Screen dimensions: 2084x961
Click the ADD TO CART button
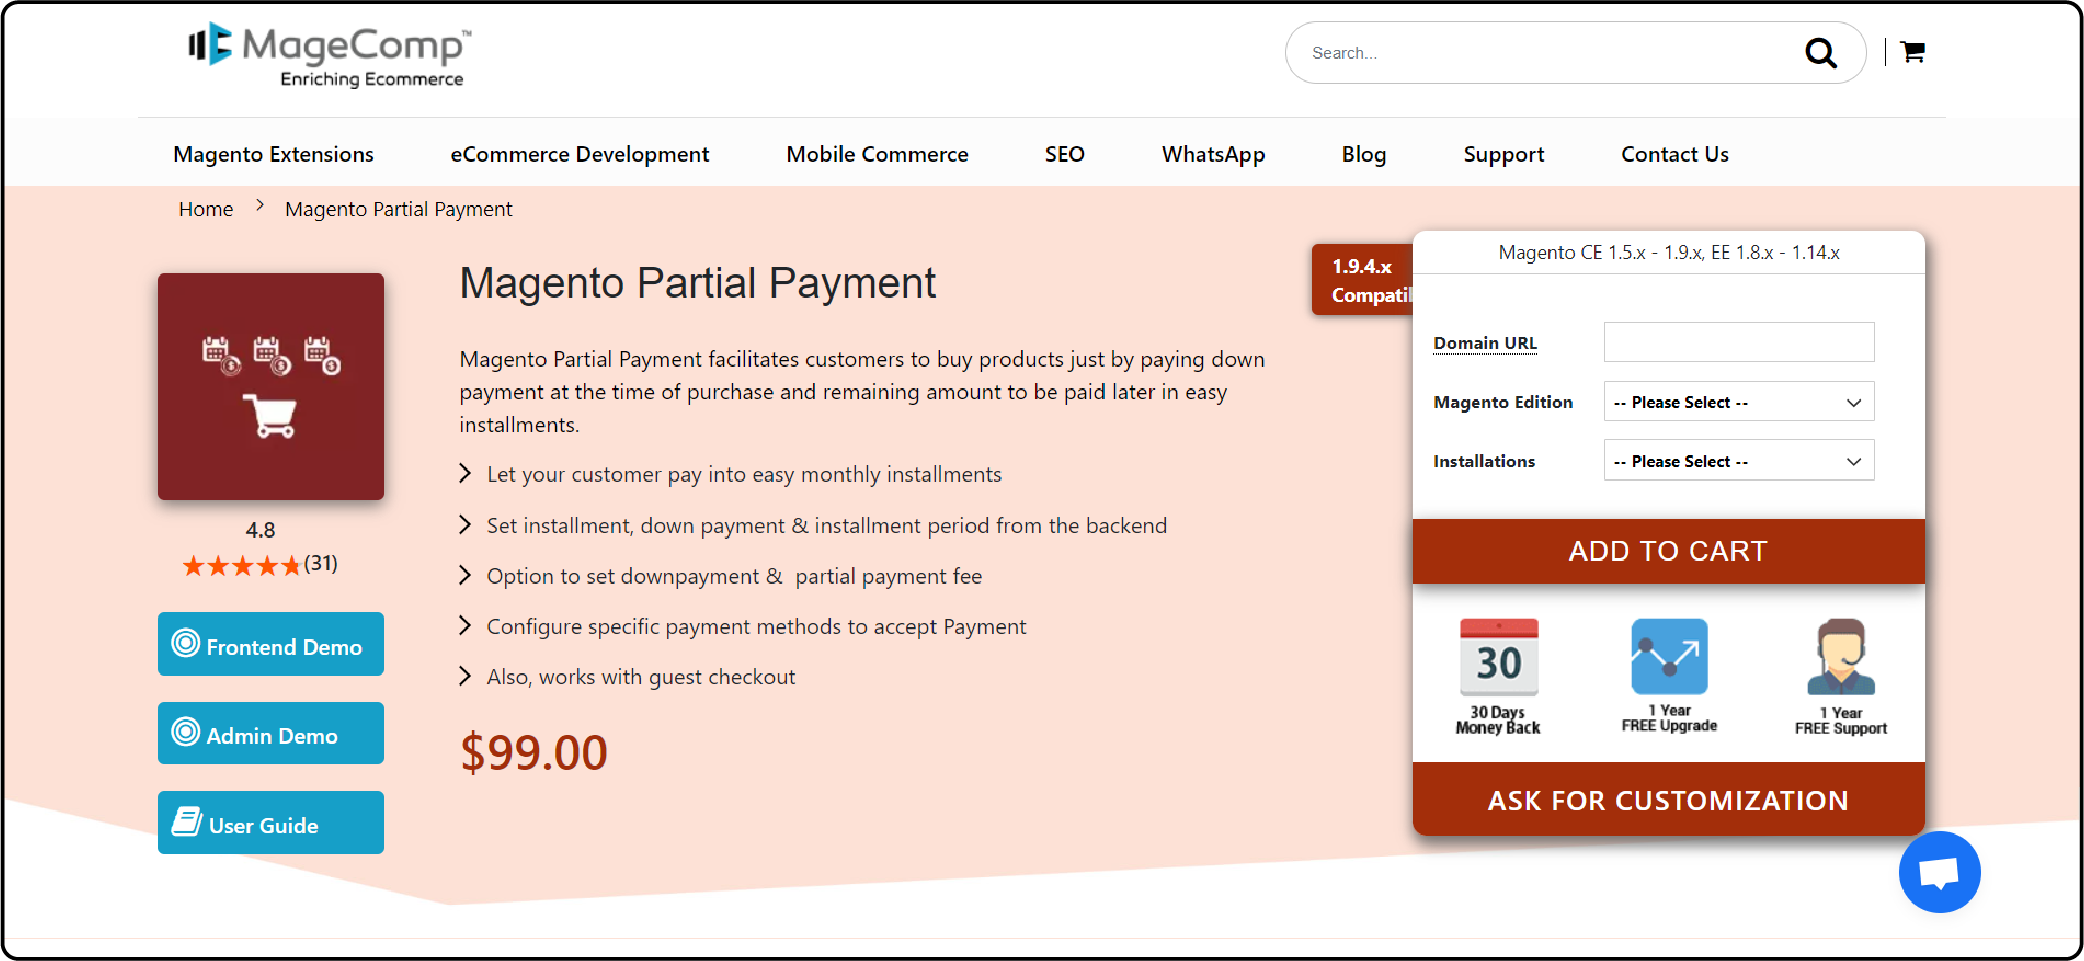(x=1668, y=551)
